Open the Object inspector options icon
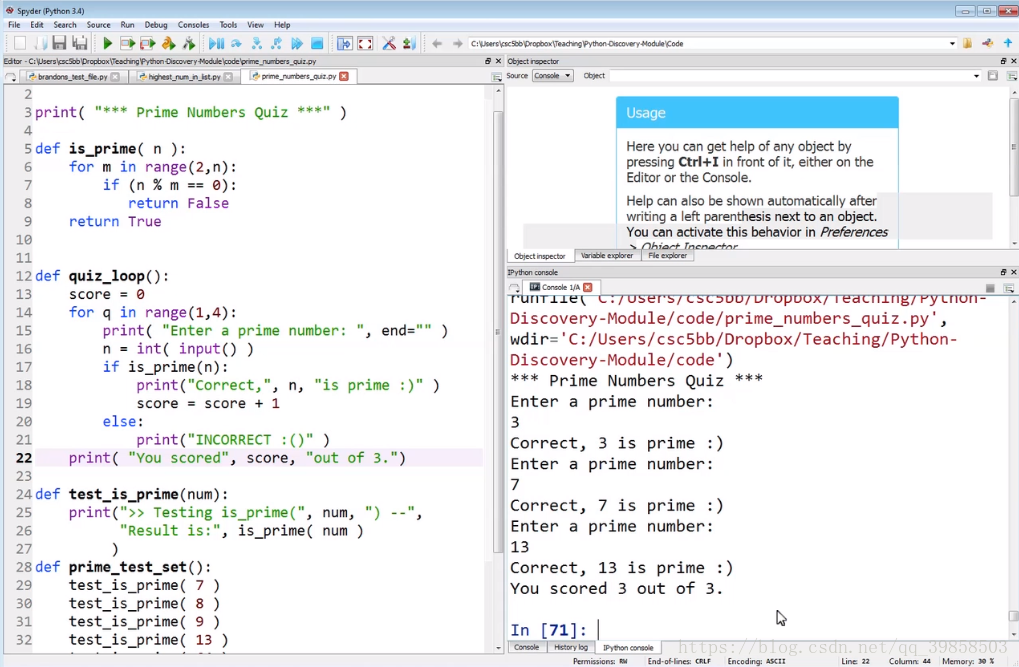The width and height of the screenshot is (1019, 667). (1012, 75)
